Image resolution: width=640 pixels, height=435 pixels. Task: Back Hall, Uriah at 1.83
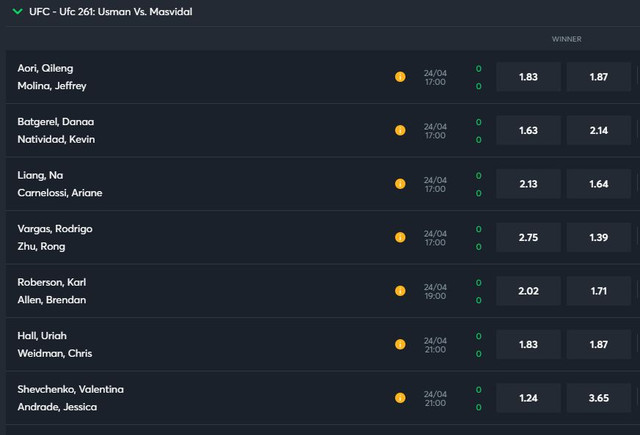[x=528, y=344]
